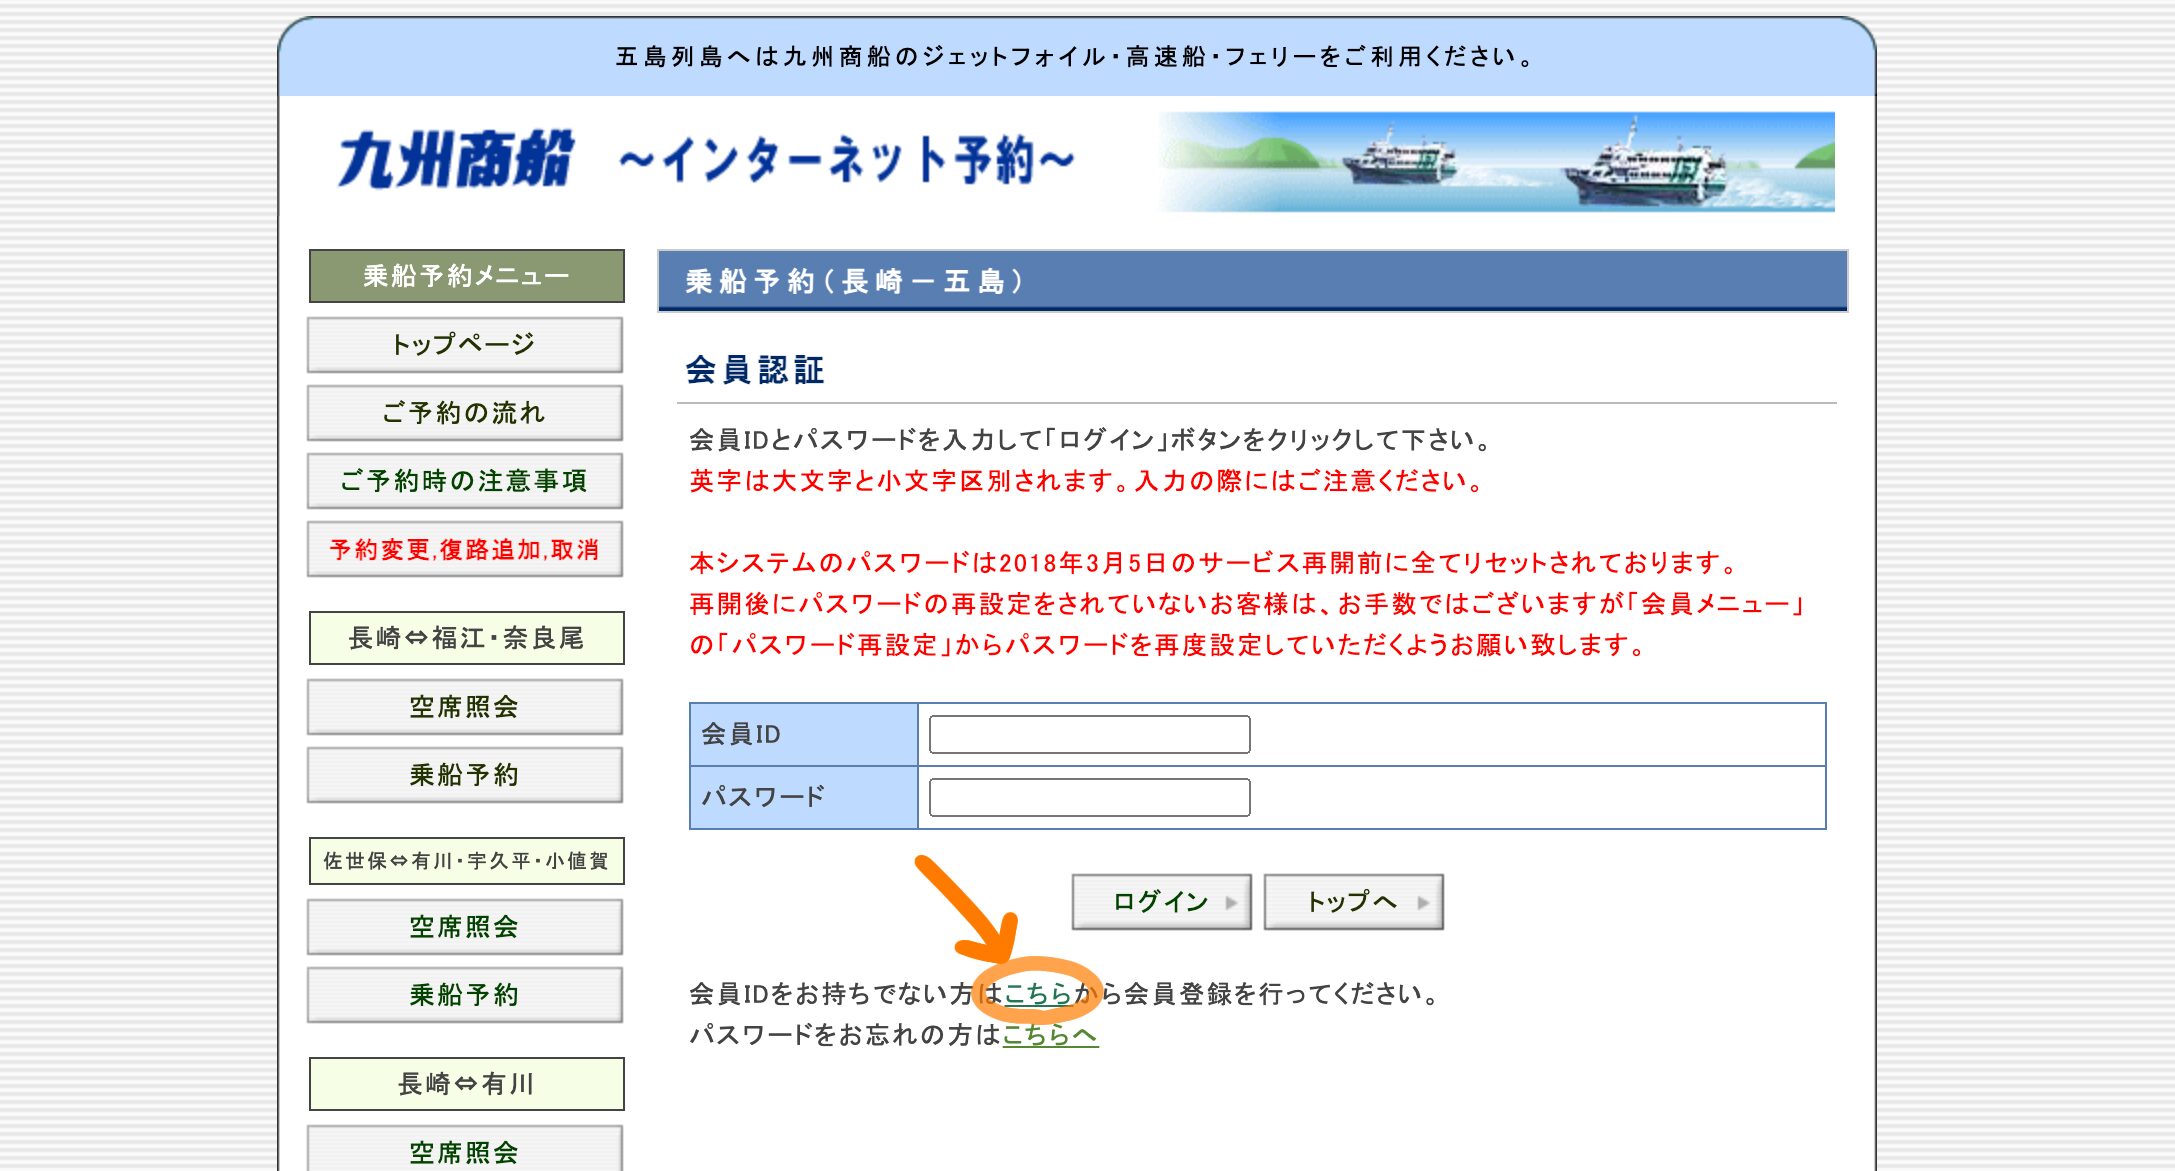2175x1171 pixels.
Task: Focus the 会員ID input field
Action: (1089, 734)
